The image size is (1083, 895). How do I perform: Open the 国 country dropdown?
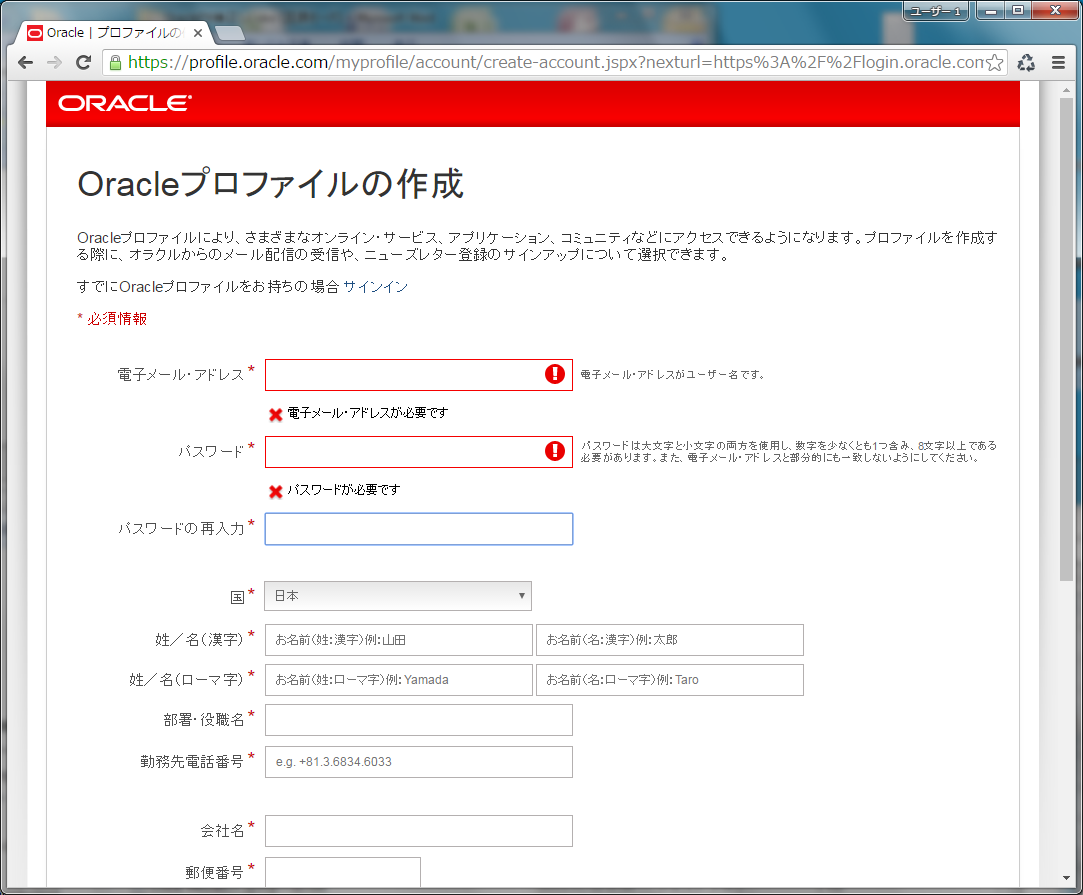coord(398,596)
